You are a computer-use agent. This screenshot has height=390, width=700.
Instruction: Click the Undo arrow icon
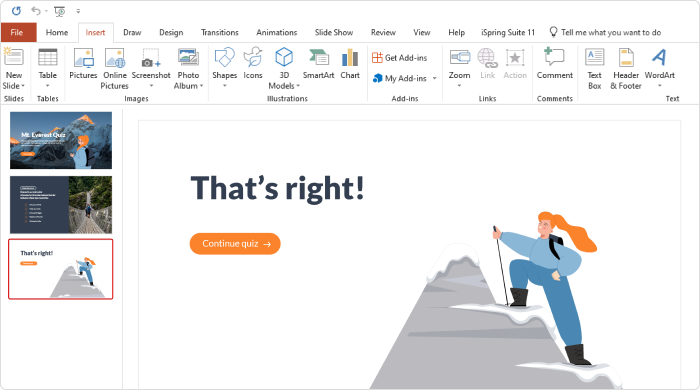tap(35, 11)
